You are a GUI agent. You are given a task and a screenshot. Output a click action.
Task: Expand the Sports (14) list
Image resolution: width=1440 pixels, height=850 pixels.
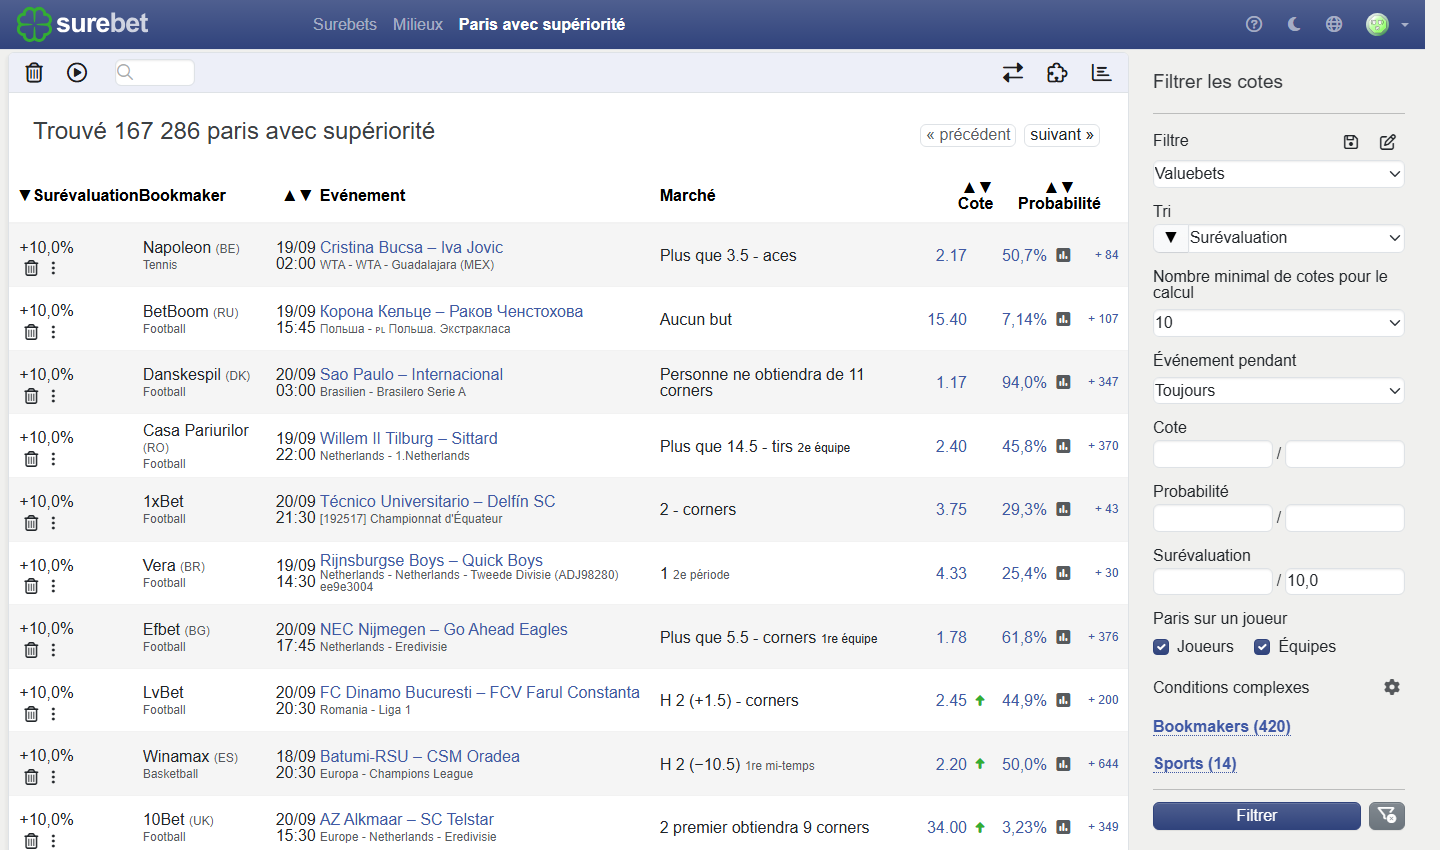coord(1195,763)
